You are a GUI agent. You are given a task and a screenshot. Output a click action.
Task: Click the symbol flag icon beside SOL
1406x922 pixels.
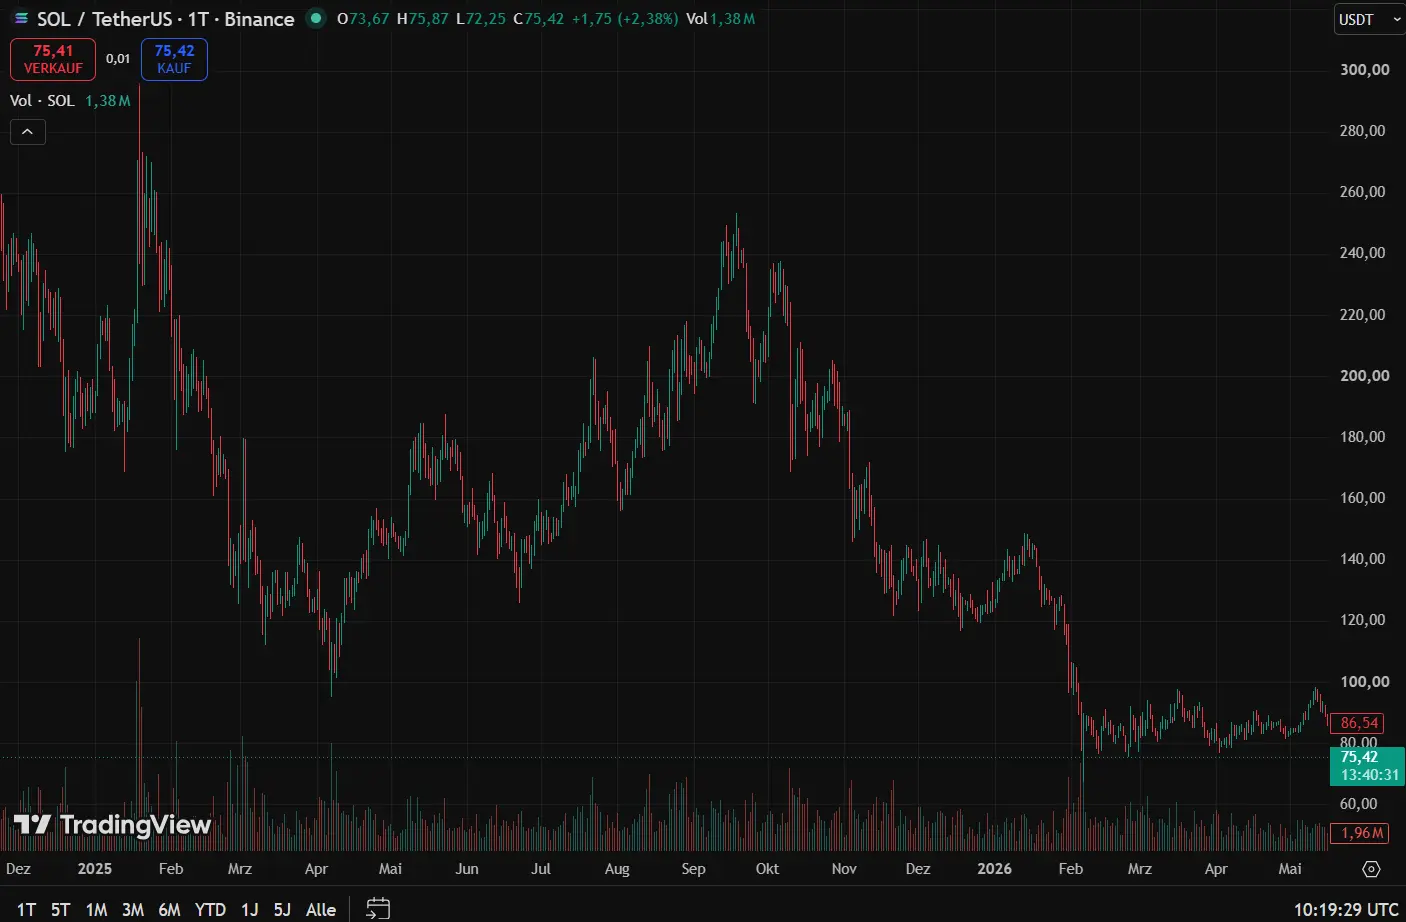click(21, 19)
